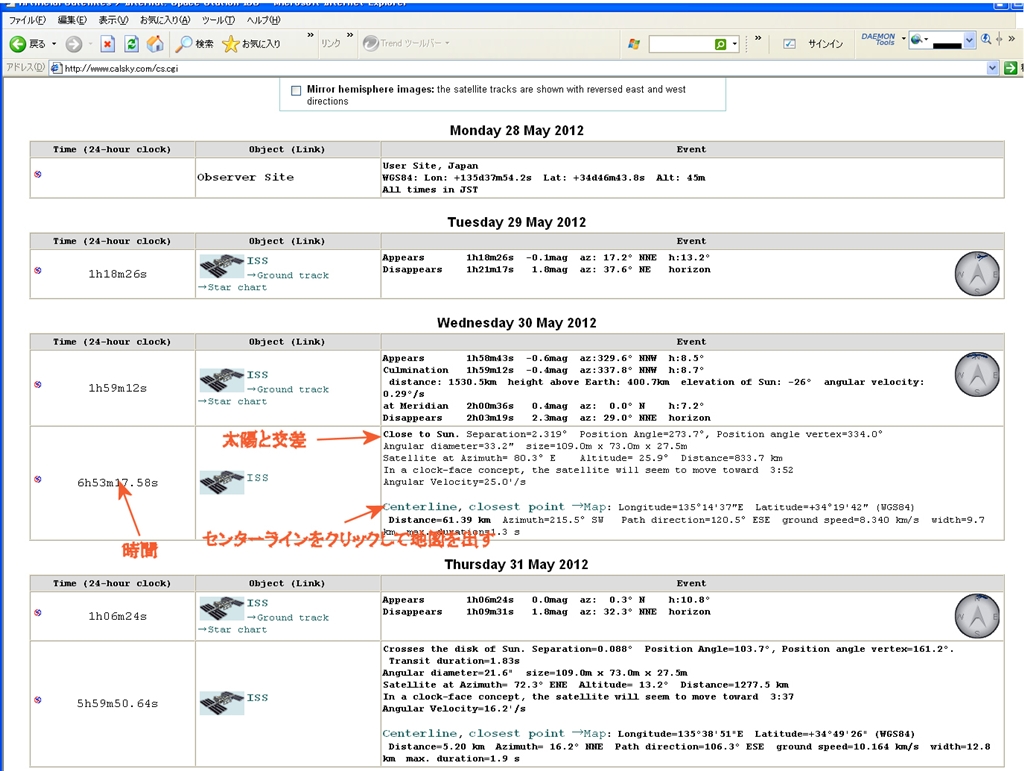Image resolution: width=1024 pixels, height=771 pixels.
Task: Refresh the page using the green arrows icon
Action: pos(131,44)
